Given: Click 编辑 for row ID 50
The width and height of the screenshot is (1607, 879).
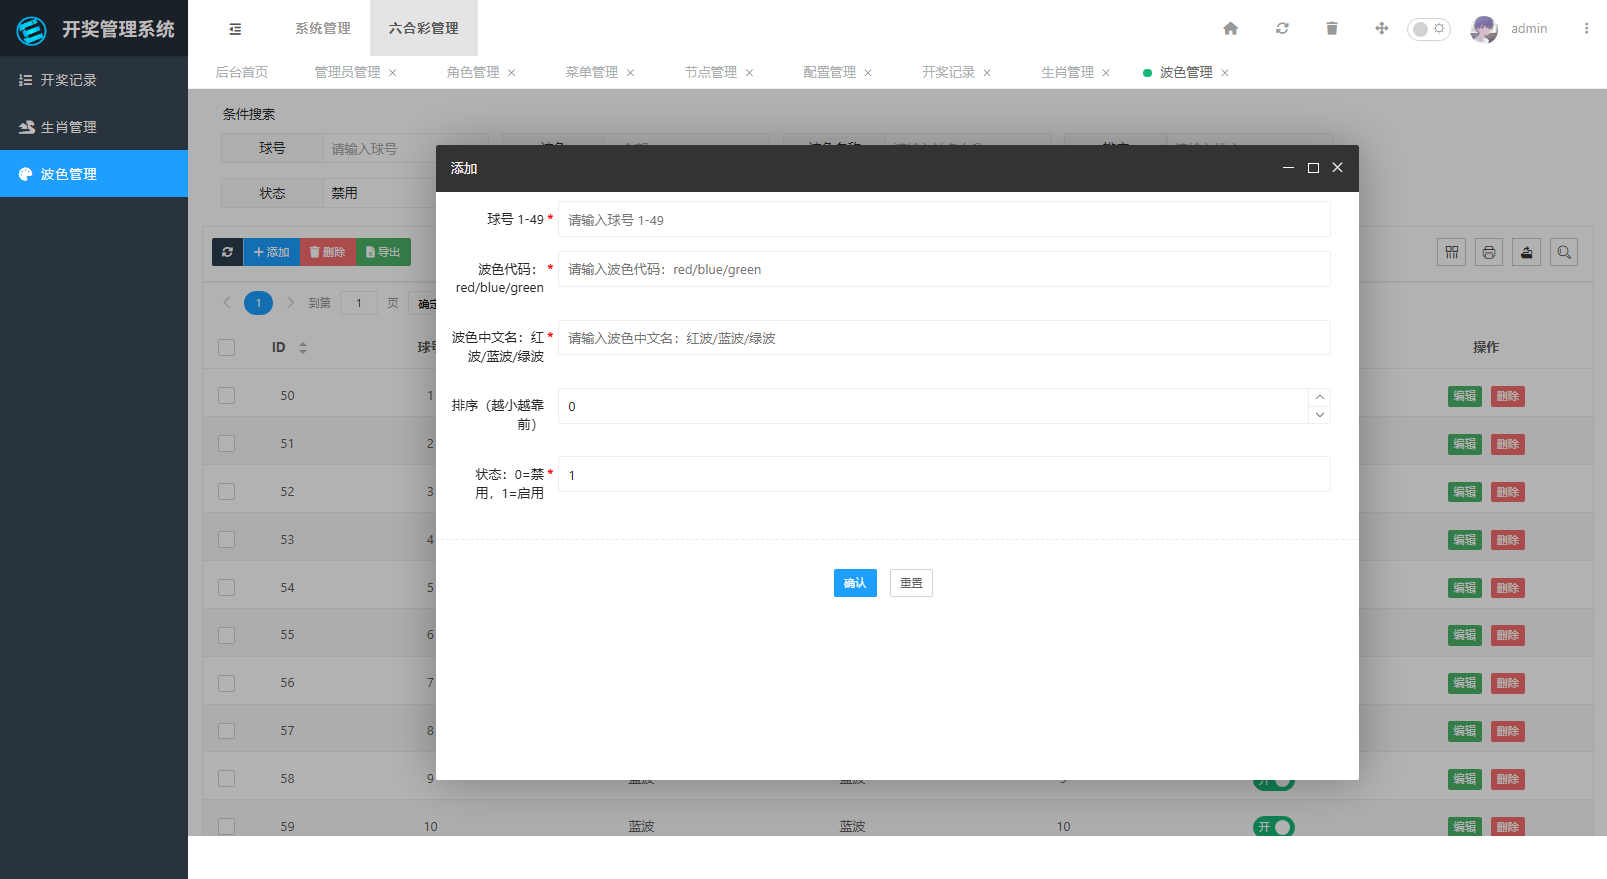Looking at the screenshot, I should coord(1465,396).
